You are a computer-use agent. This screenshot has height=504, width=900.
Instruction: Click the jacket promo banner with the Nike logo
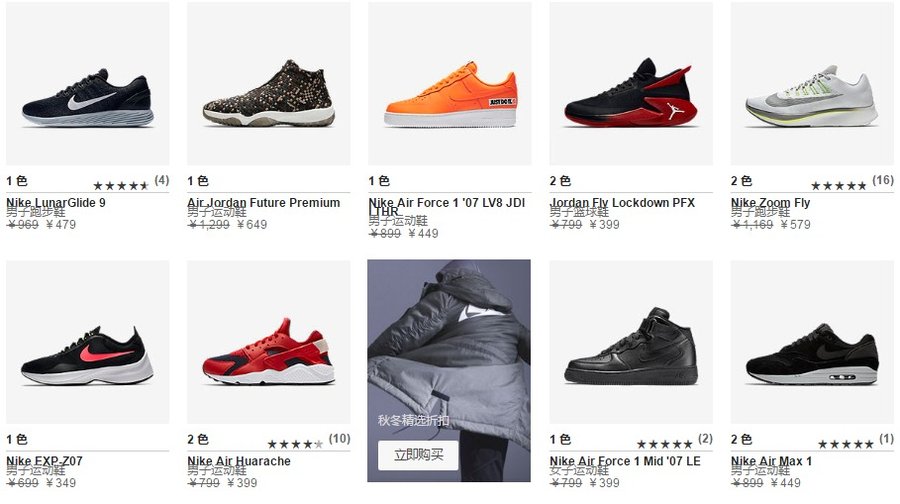click(449, 371)
